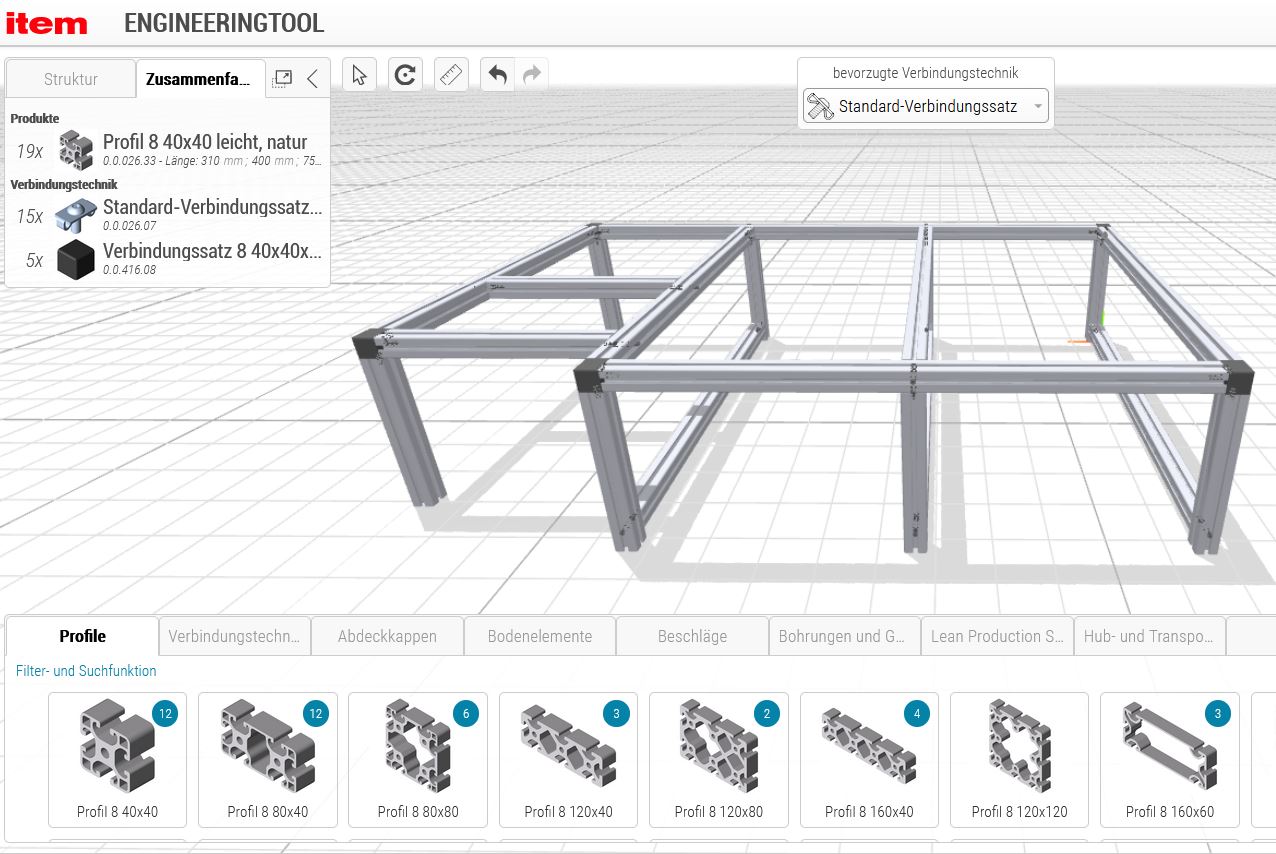Click the 2 badge on Profil 8 120x80

(767, 714)
